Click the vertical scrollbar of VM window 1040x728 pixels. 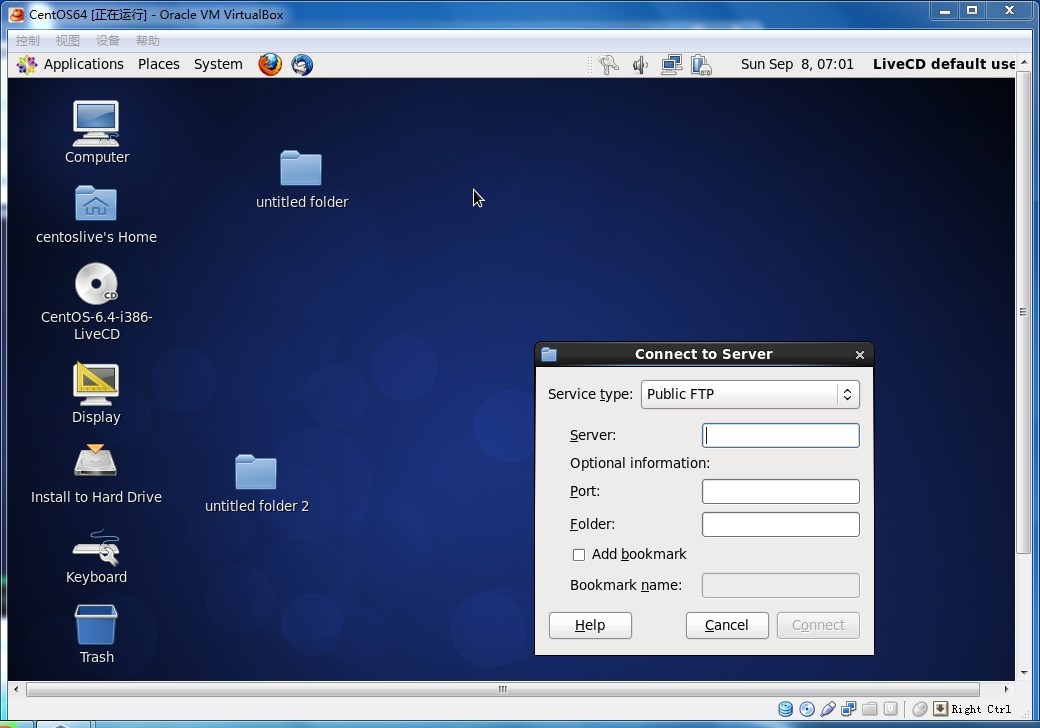[x=1024, y=312]
